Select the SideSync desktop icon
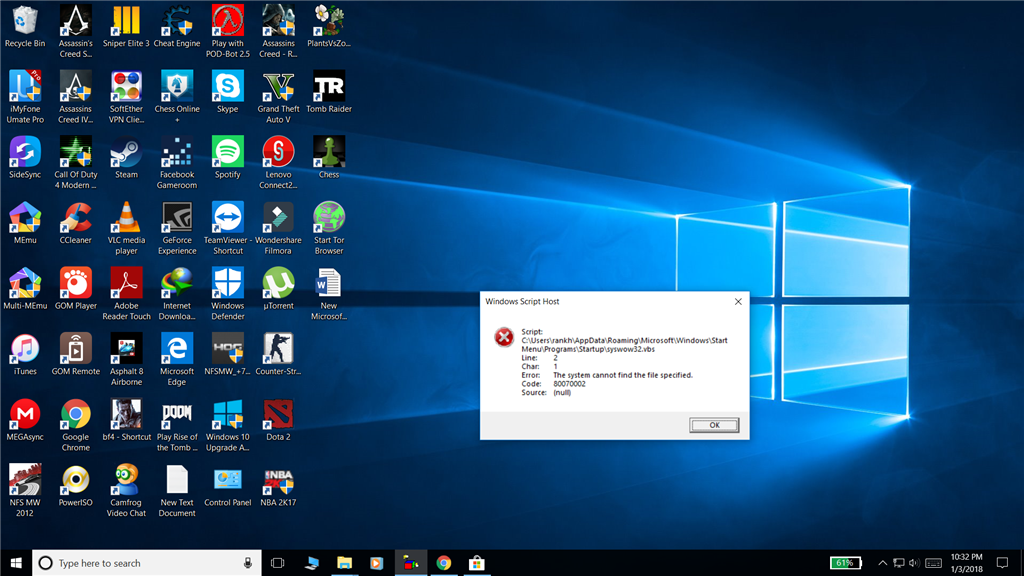1024x576 pixels. coord(25,157)
